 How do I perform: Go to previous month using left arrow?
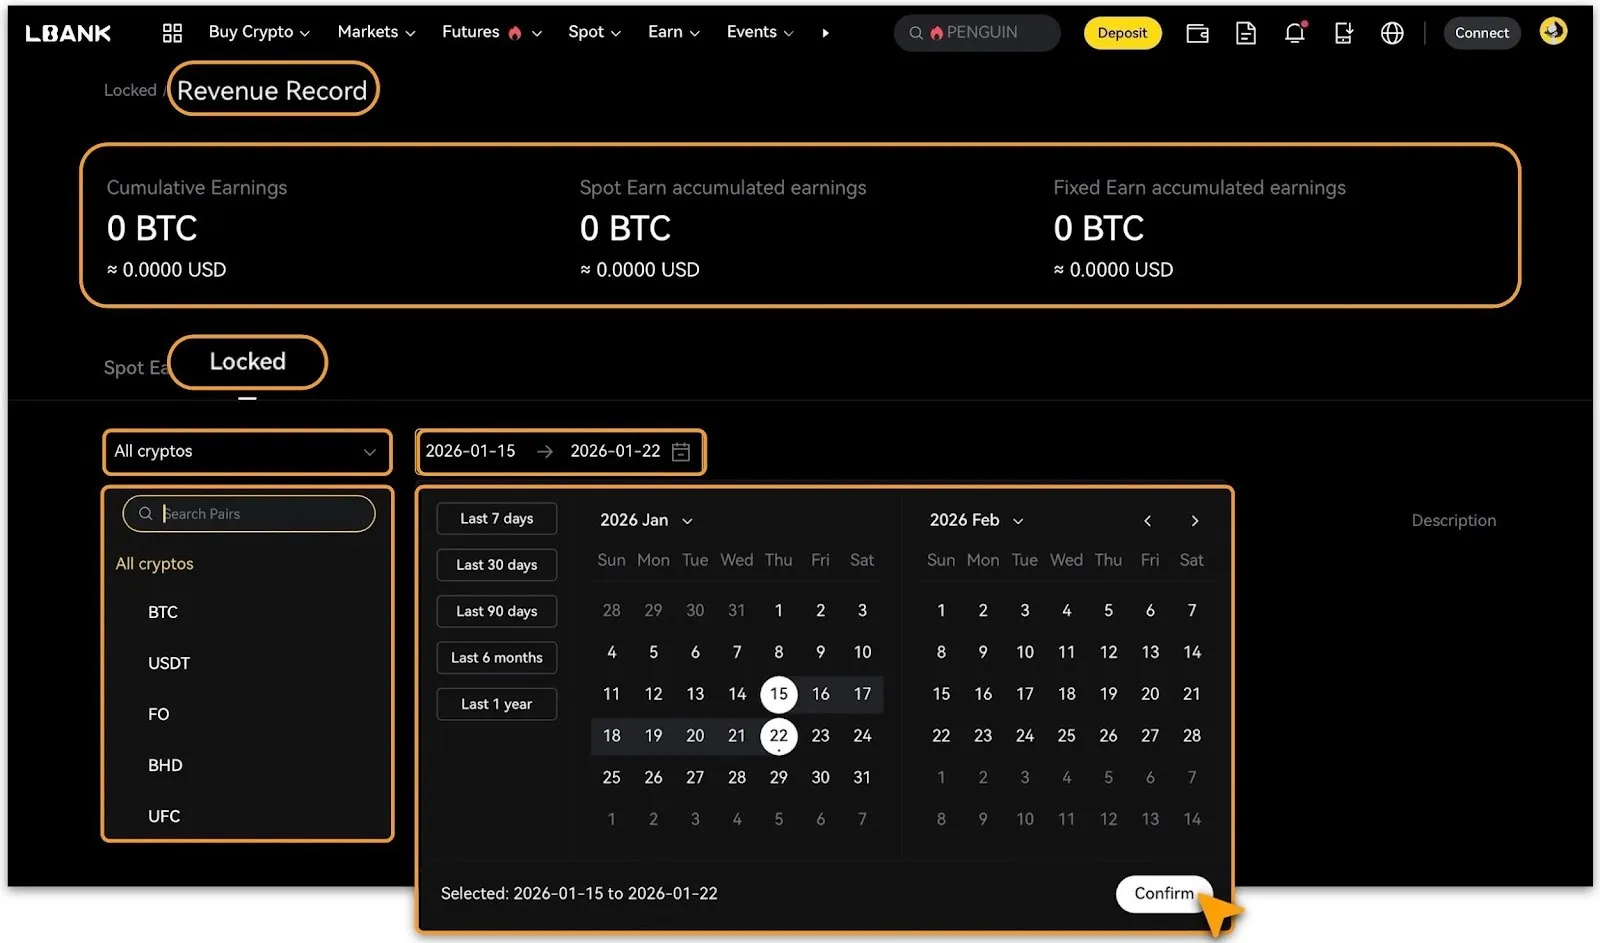[1147, 521]
